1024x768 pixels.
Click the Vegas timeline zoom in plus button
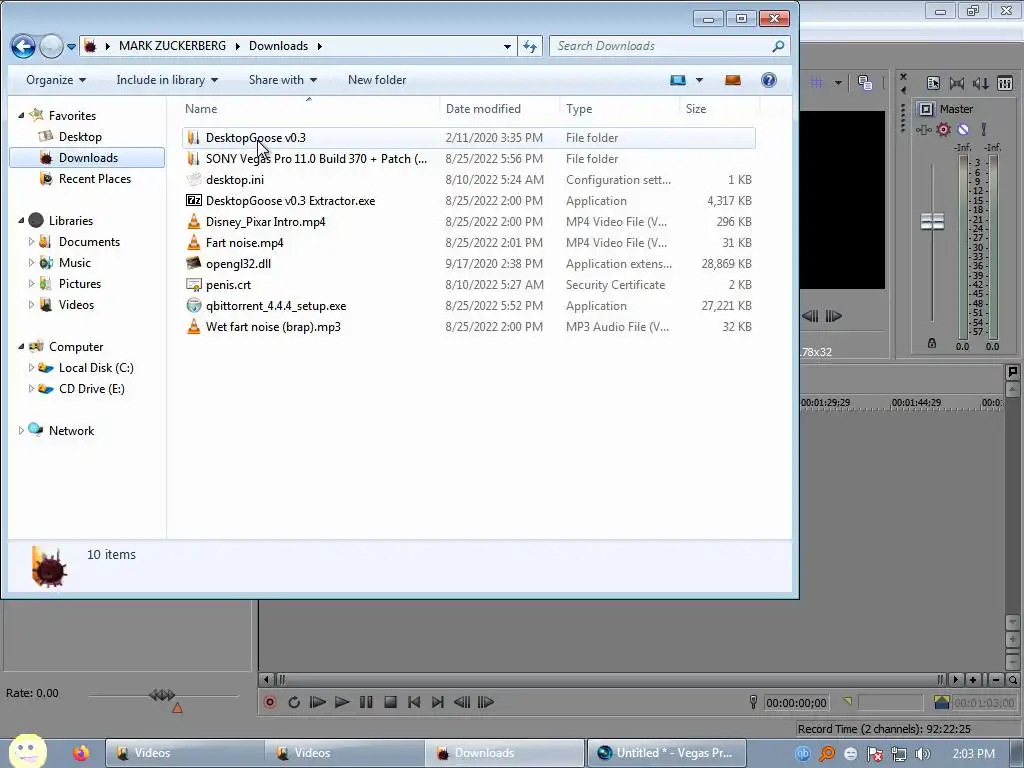(972, 680)
